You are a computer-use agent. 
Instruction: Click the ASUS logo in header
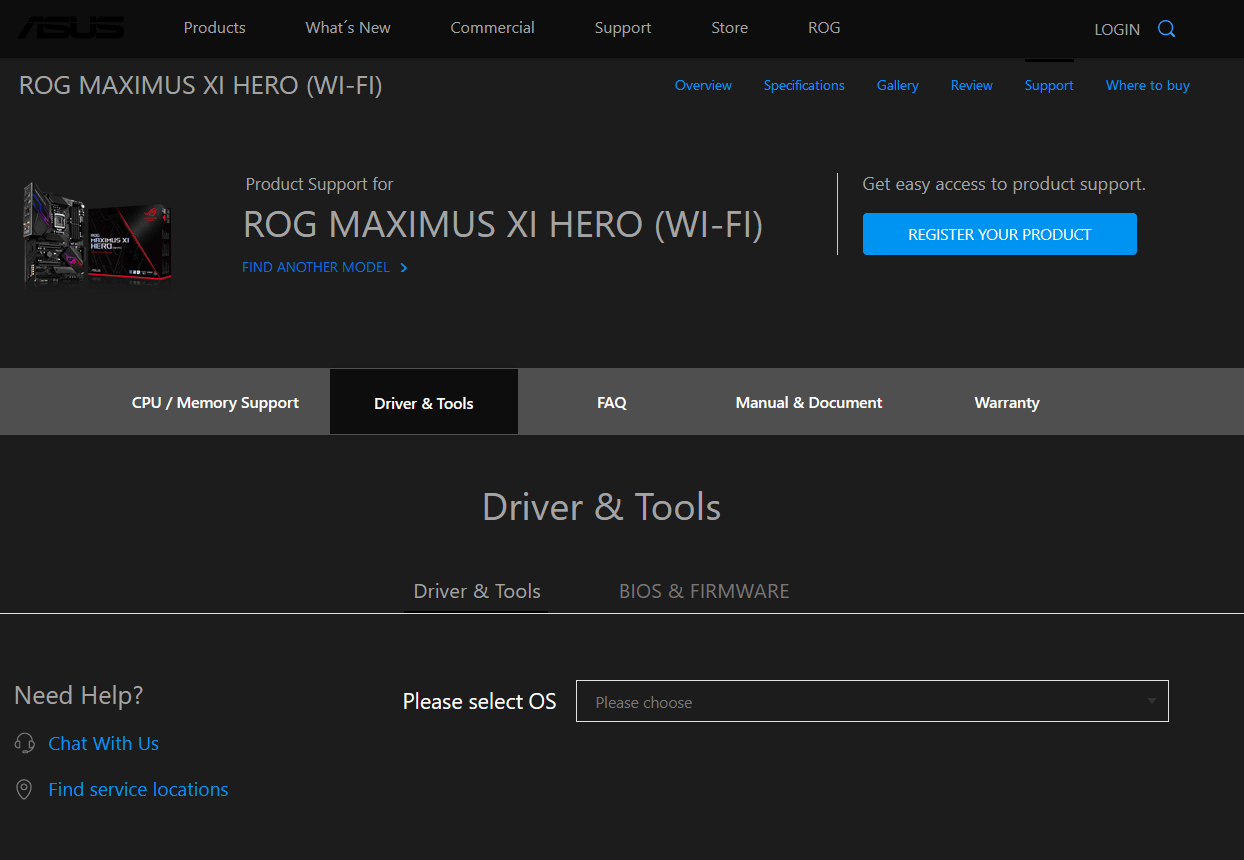pos(70,27)
